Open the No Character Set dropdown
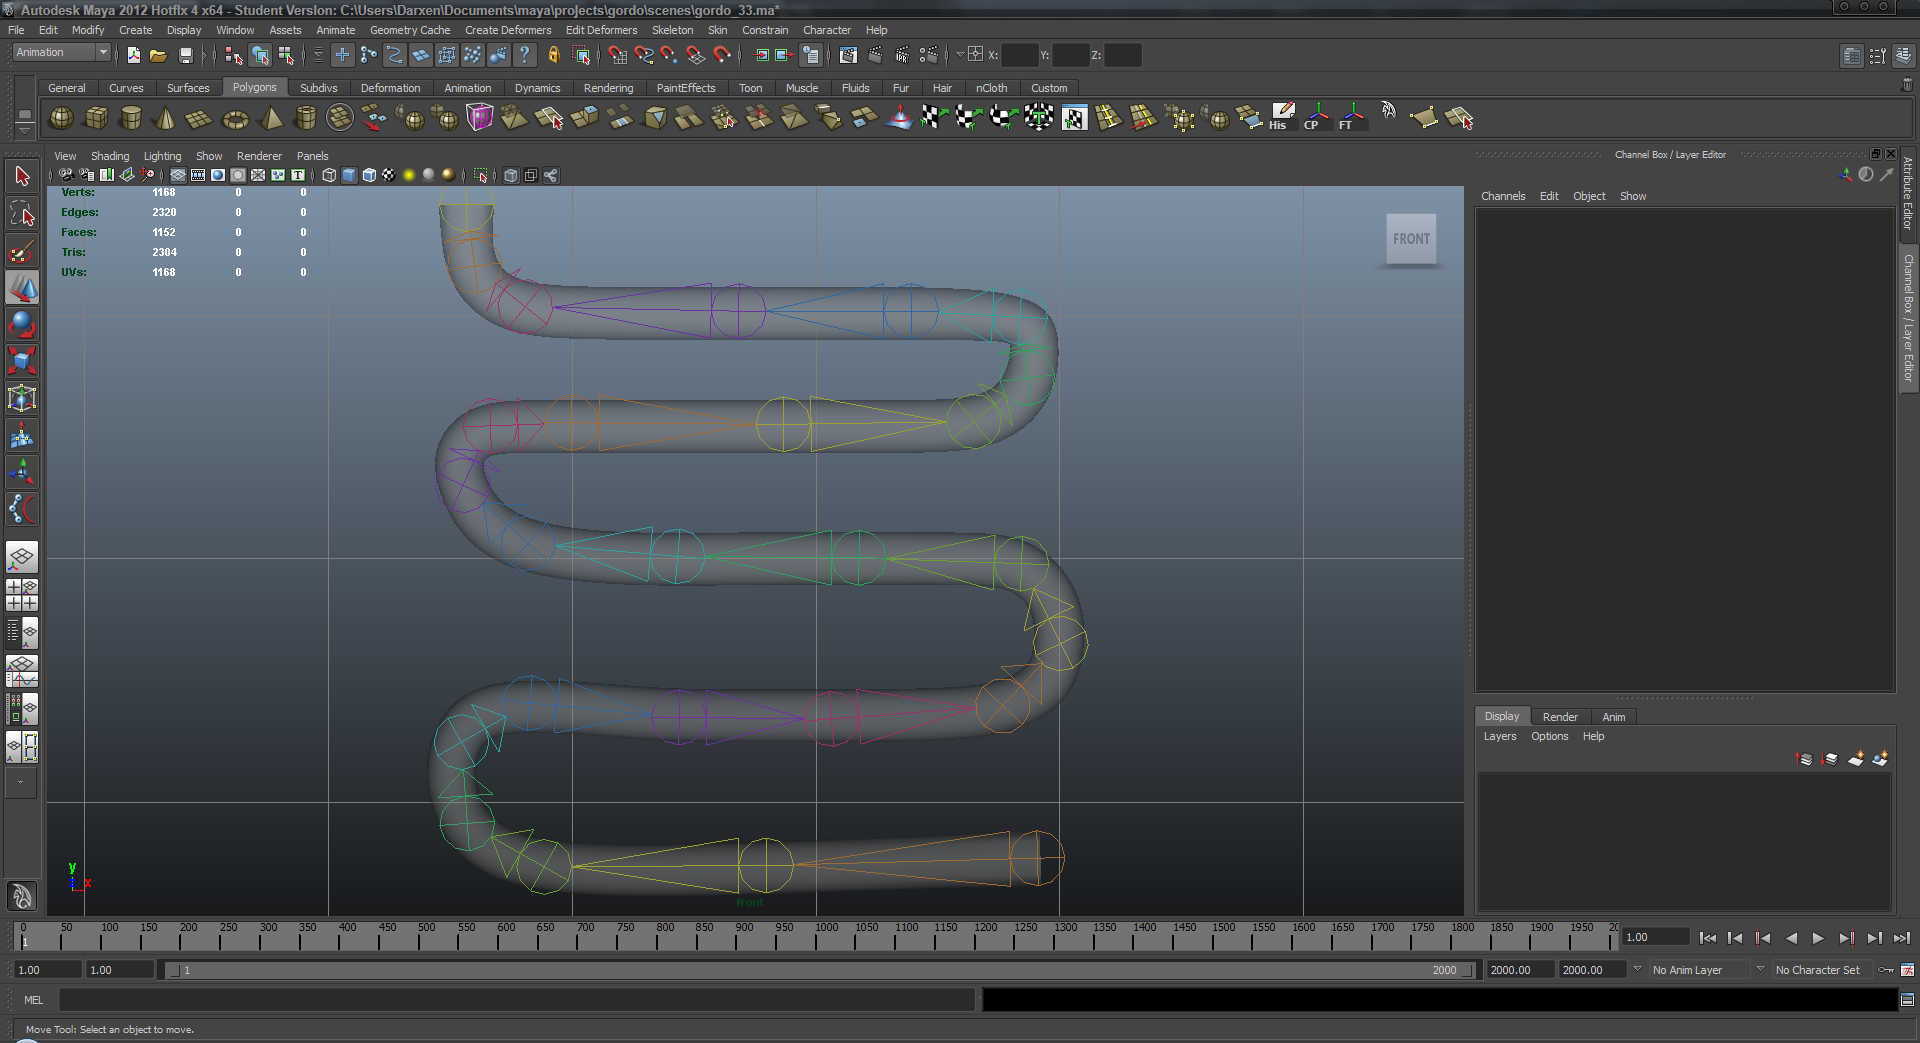The width and height of the screenshot is (1920, 1043). click(1823, 970)
